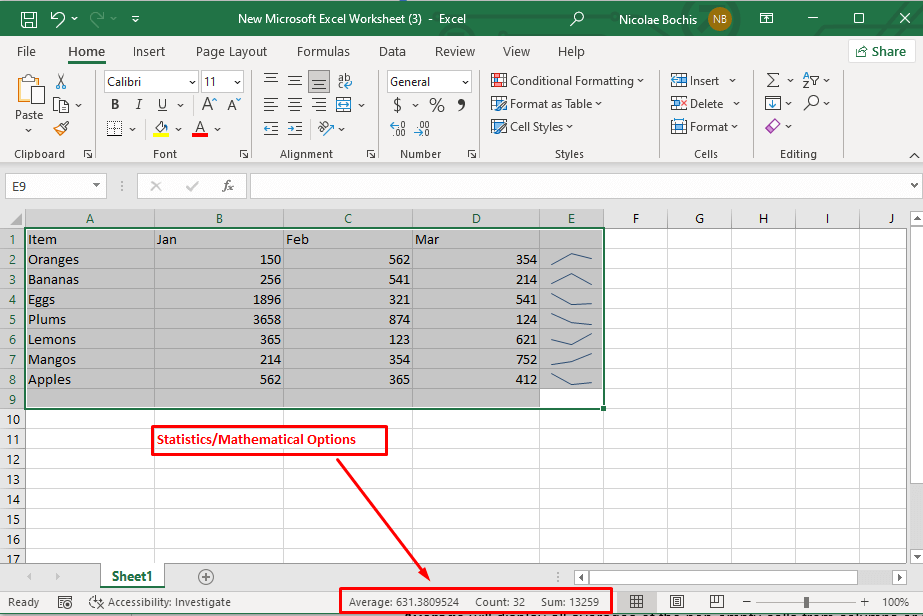923x616 pixels.
Task: Click the Share button
Action: (x=880, y=51)
